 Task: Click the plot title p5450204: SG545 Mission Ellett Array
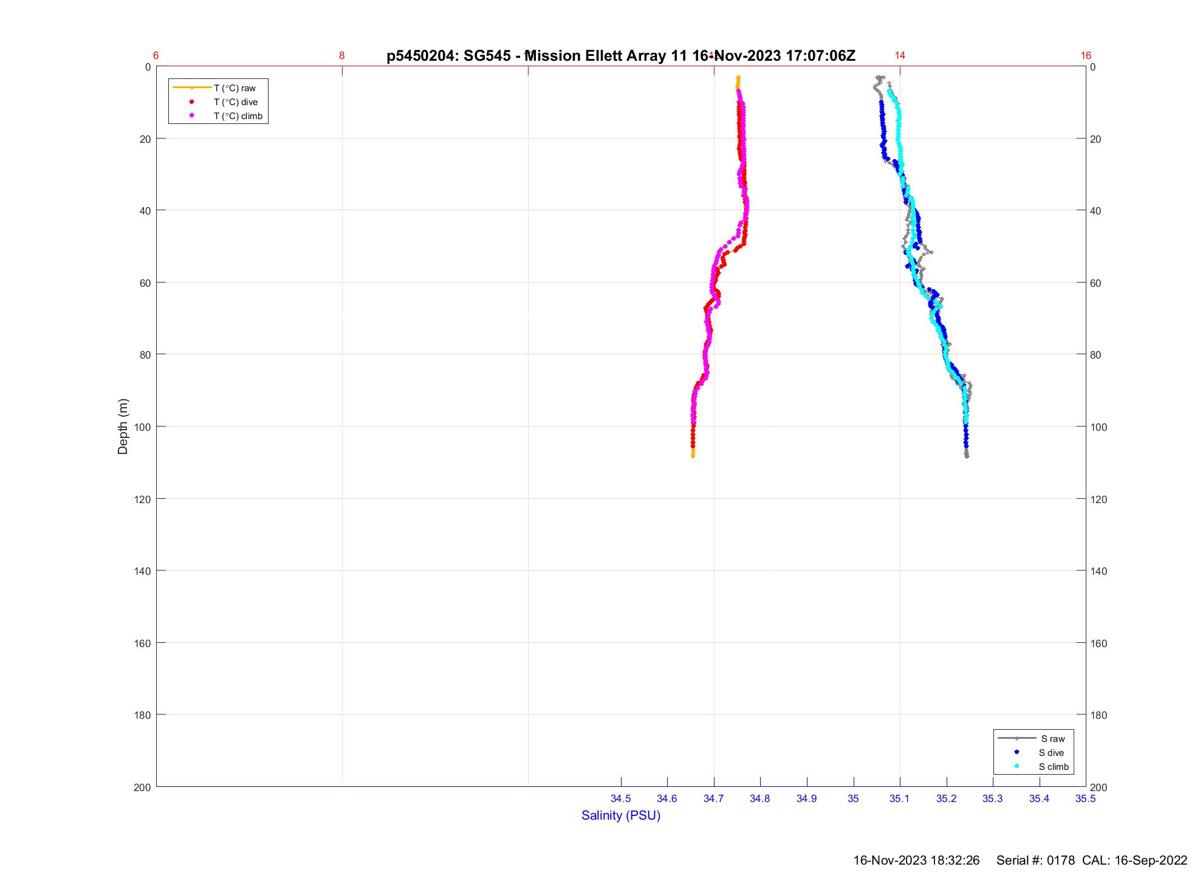click(x=621, y=56)
